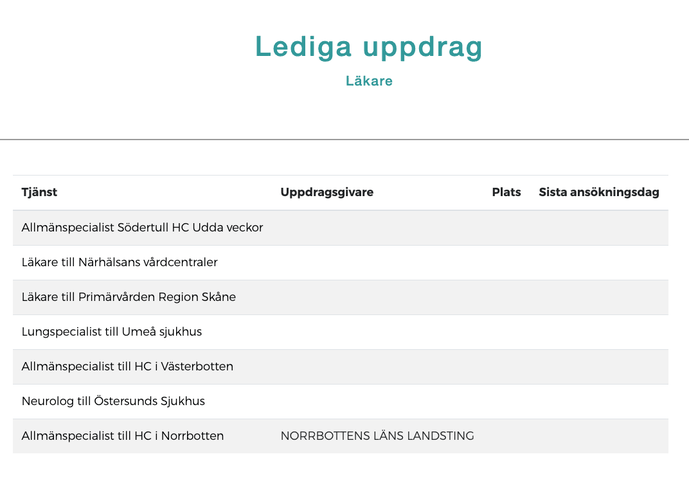Viewport: 689px width, 481px height.
Task: Click the Lediga uppdrag page heading
Action: pos(369,46)
